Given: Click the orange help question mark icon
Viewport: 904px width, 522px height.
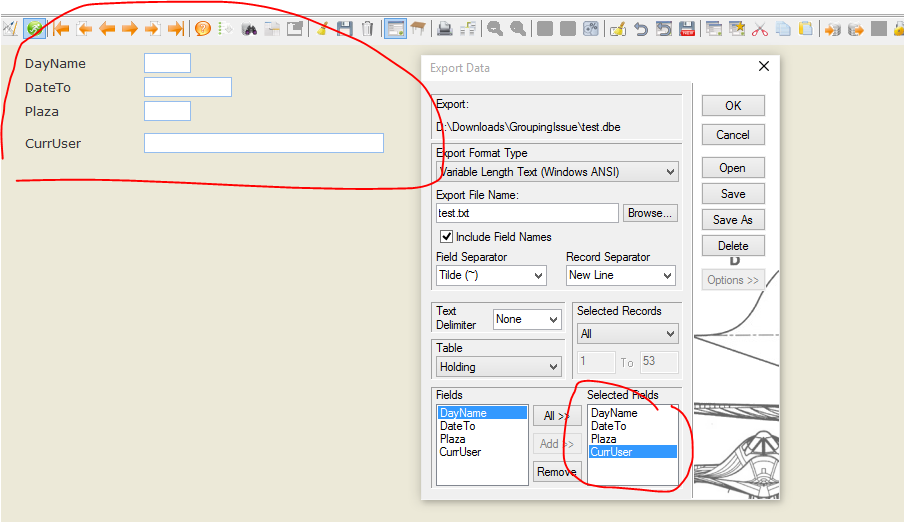Looking at the screenshot, I should [202, 29].
